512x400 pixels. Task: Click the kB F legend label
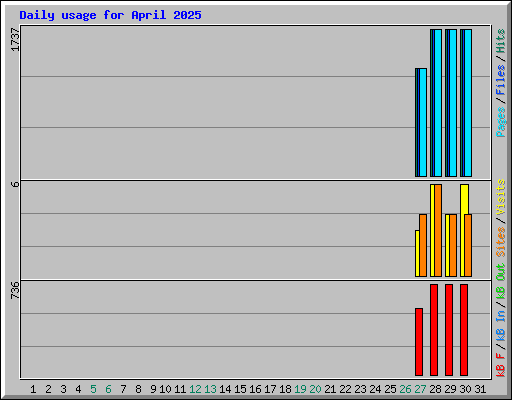[501, 365]
